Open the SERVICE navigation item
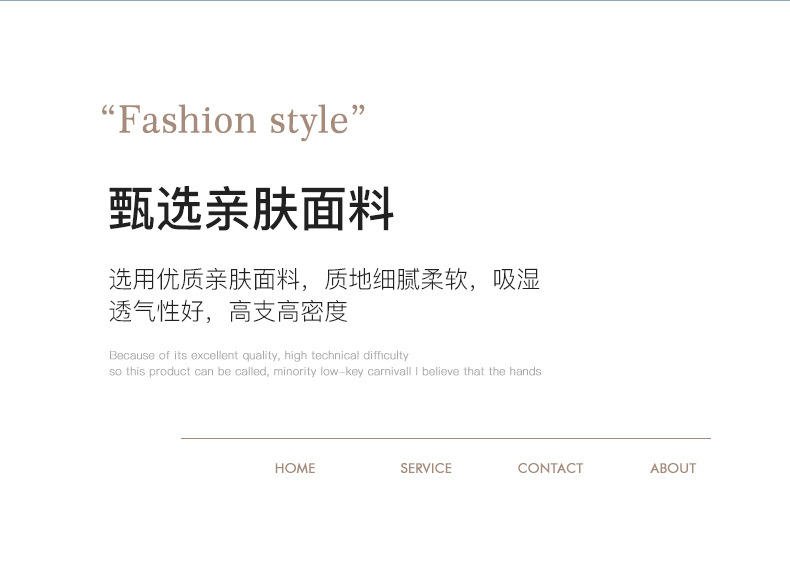This screenshot has height=584, width=790. click(x=426, y=468)
